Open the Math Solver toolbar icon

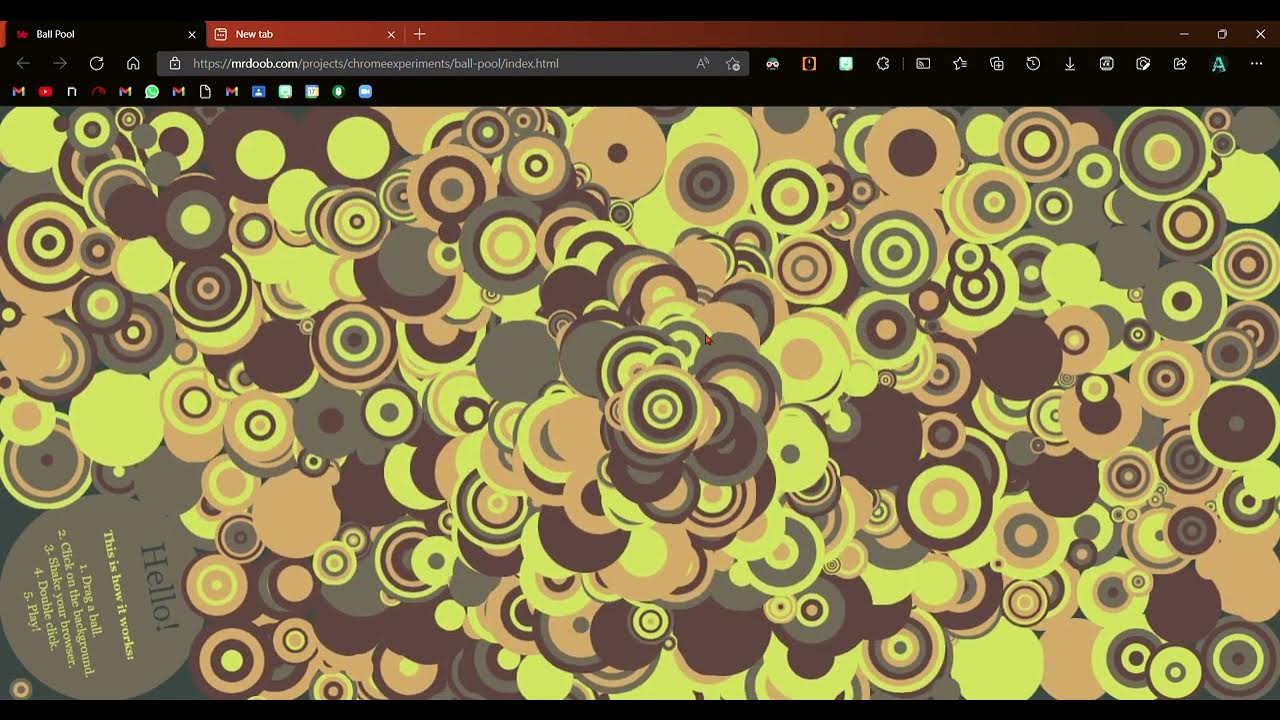1107,63
